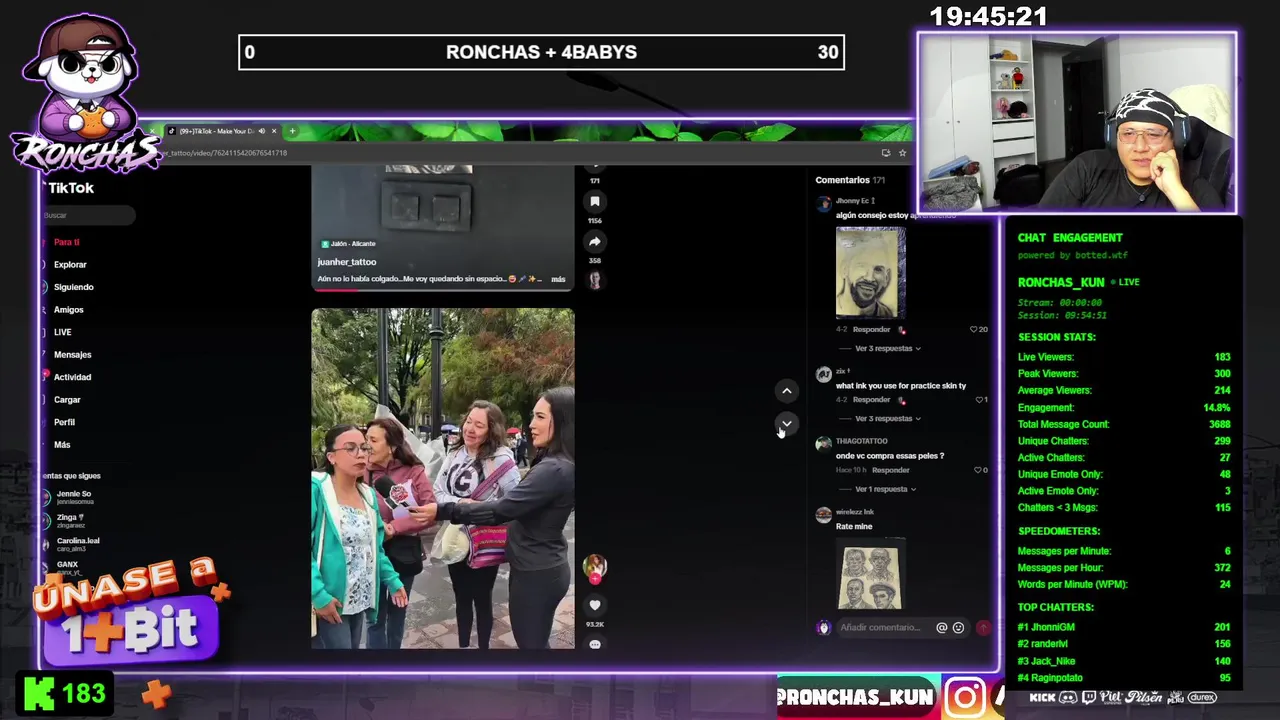Send the comment with the red arrow button
Image resolution: width=1280 pixels, height=720 pixels.
(x=983, y=628)
